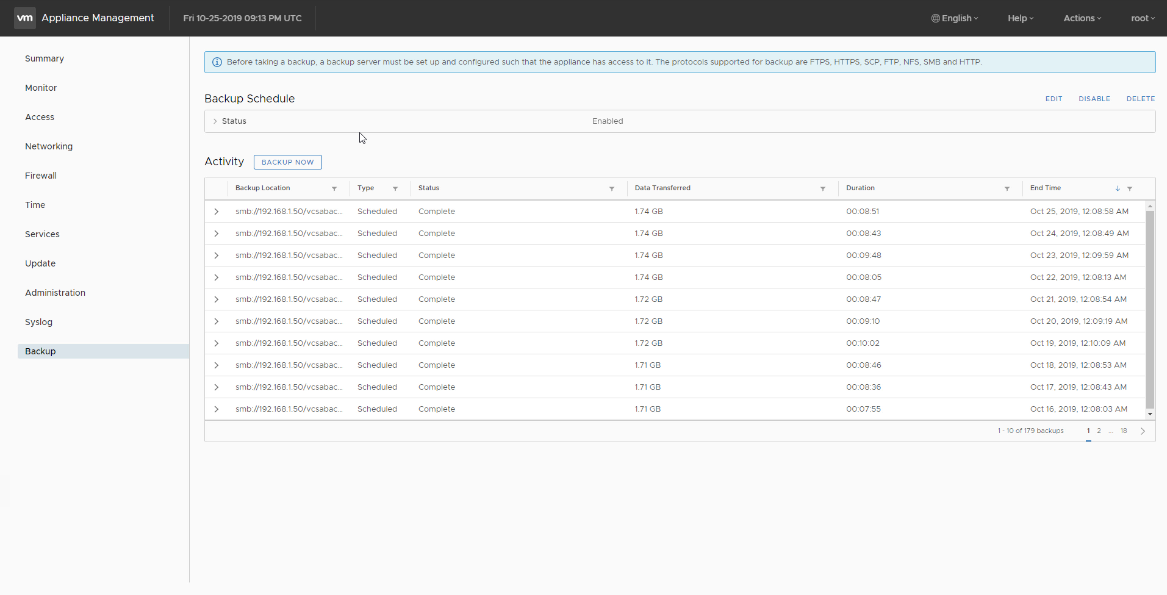The height and width of the screenshot is (595, 1167).
Task: Click the End Time column header
Action: tap(1046, 188)
